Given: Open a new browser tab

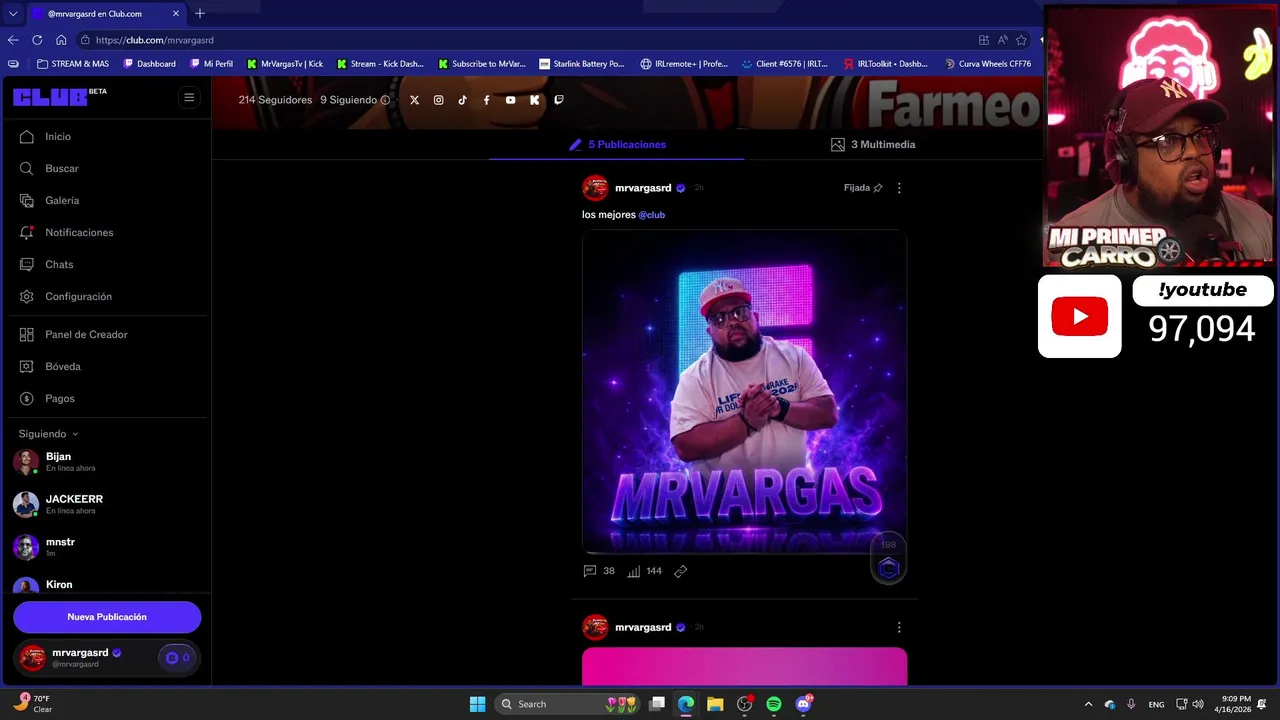Looking at the screenshot, I should (x=200, y=13).
